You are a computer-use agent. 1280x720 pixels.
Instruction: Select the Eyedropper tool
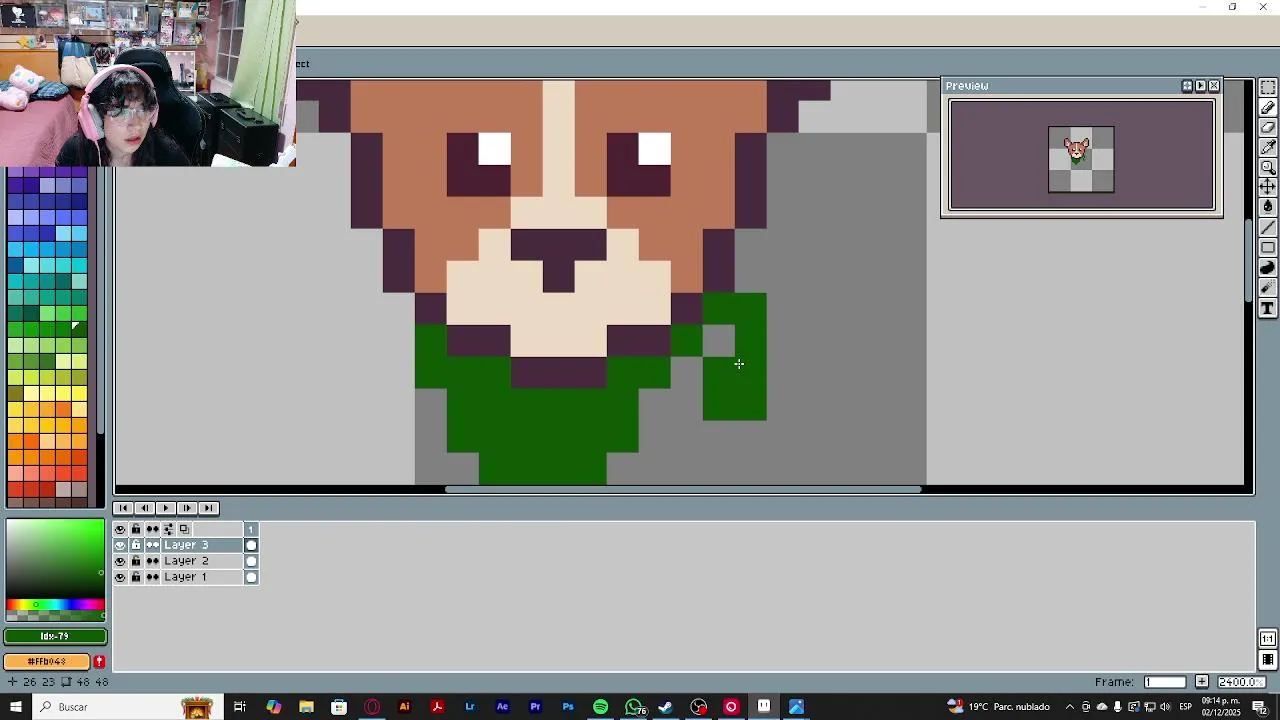pyautogui.click(x=1268, y=148)
